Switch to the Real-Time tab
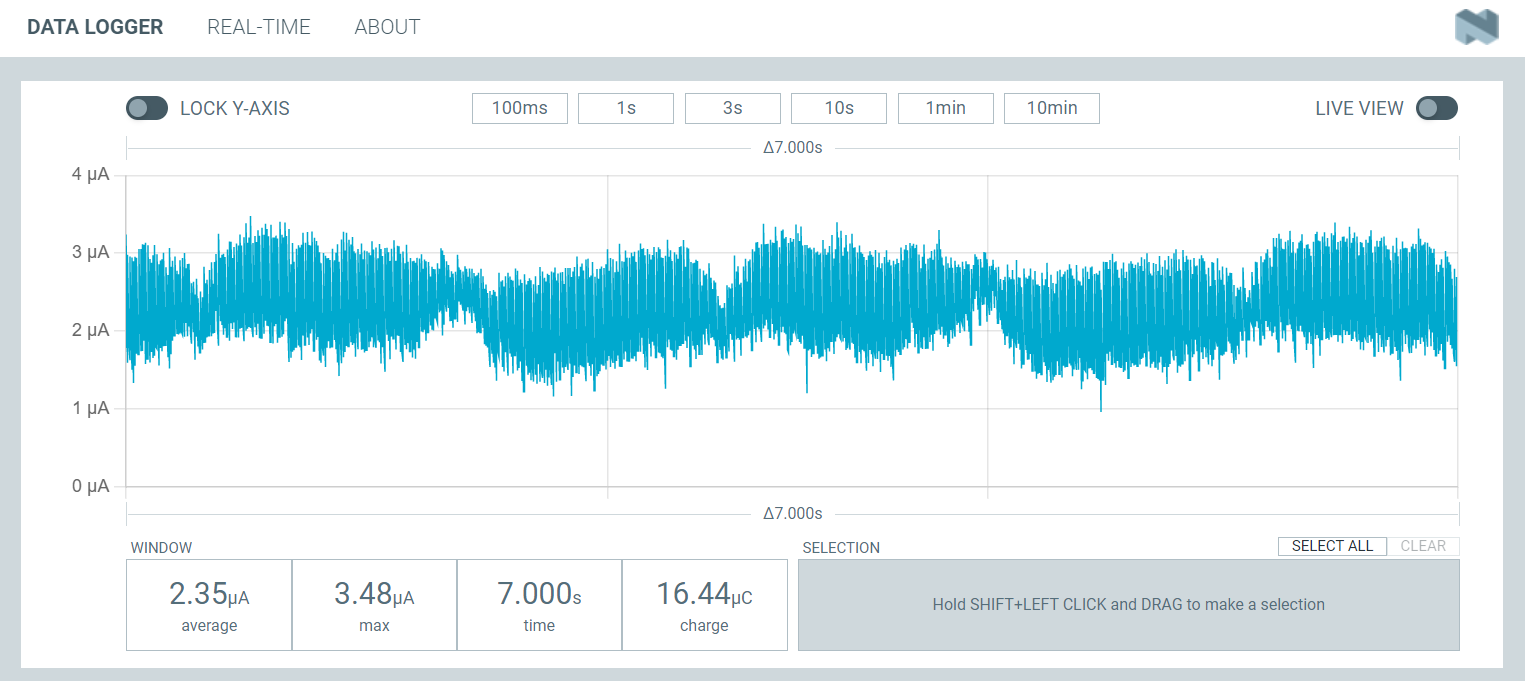The height and width of the screenshot is (681, 1525). (259, 27)
